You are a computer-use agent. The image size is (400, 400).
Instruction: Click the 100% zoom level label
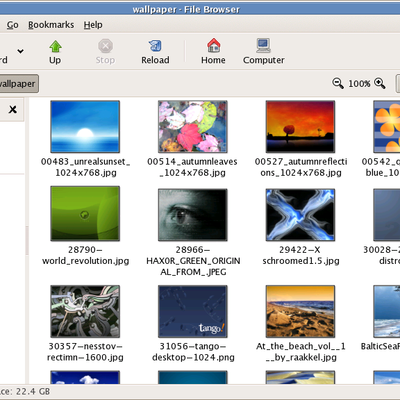coord(359,83)
